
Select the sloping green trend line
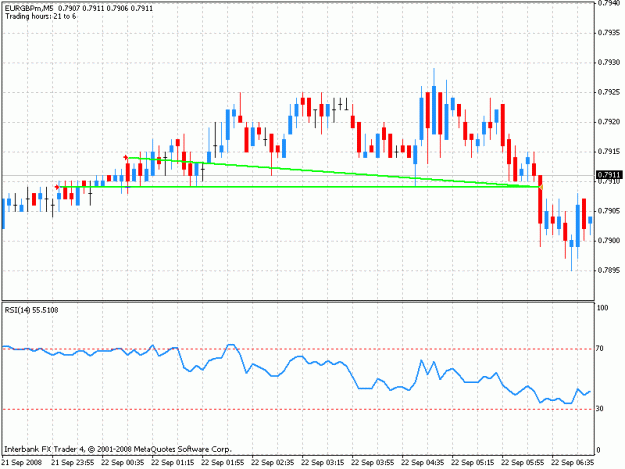pos(333,172)
